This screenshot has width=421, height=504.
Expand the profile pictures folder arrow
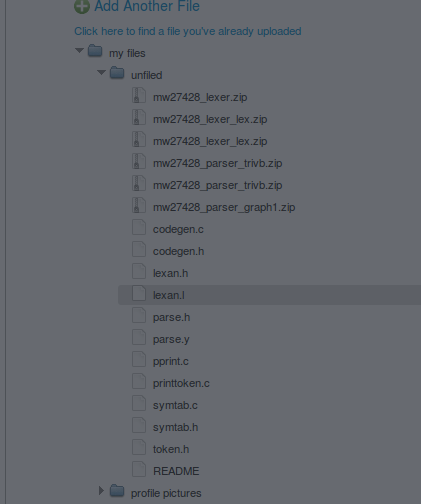click(101, 490)
